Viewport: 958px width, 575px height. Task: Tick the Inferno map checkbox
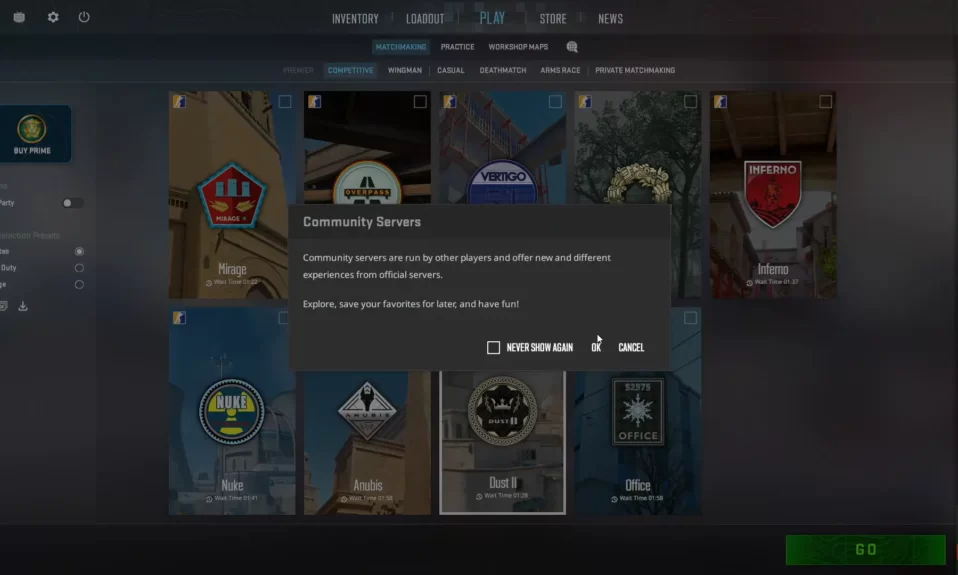(825, 101)
